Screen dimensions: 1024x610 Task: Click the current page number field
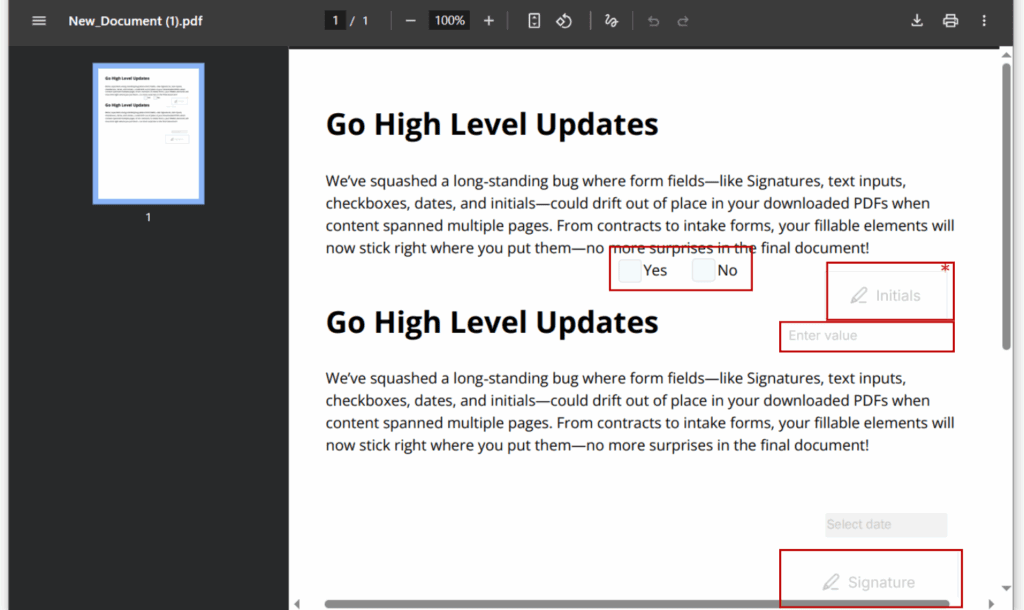click(x=335, y=21)
